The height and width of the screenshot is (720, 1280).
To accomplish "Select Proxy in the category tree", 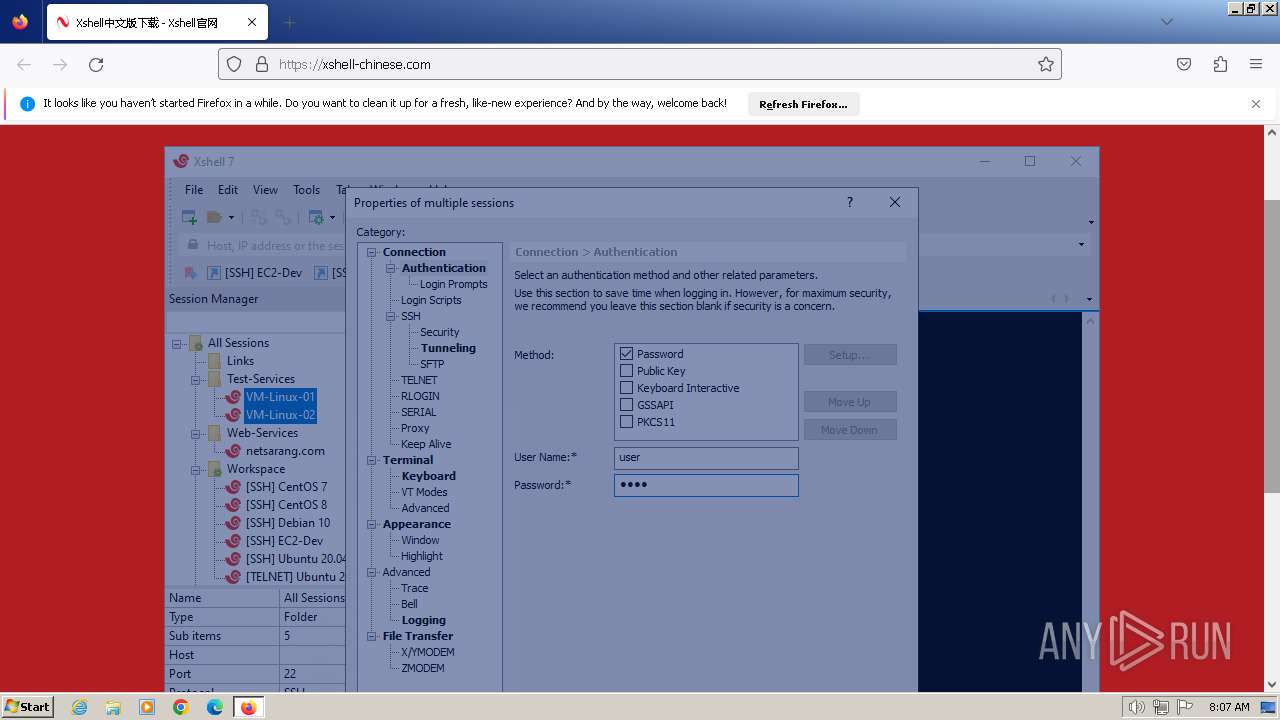I will pos(415,428).
